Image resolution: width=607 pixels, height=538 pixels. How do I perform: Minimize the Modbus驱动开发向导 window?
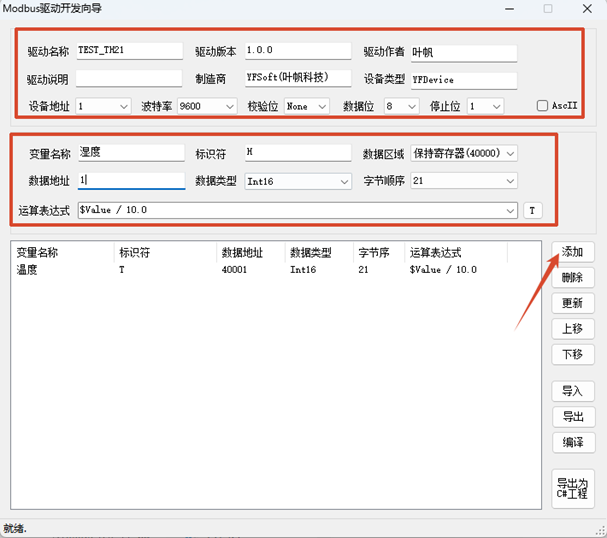[509, 9]
